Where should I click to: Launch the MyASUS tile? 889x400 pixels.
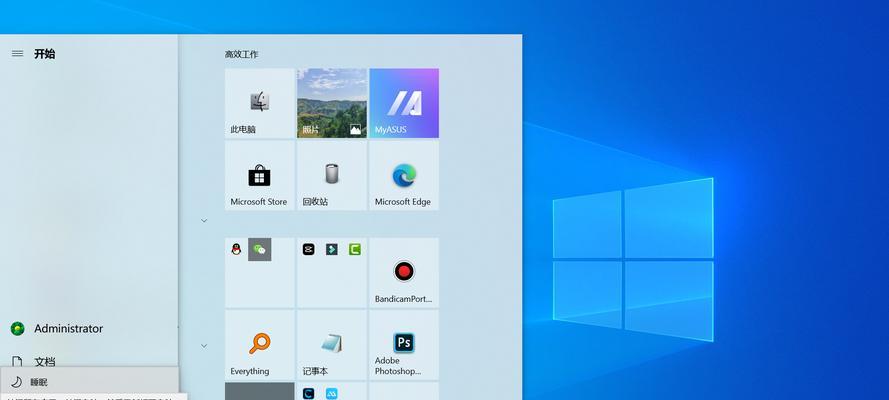404,103
